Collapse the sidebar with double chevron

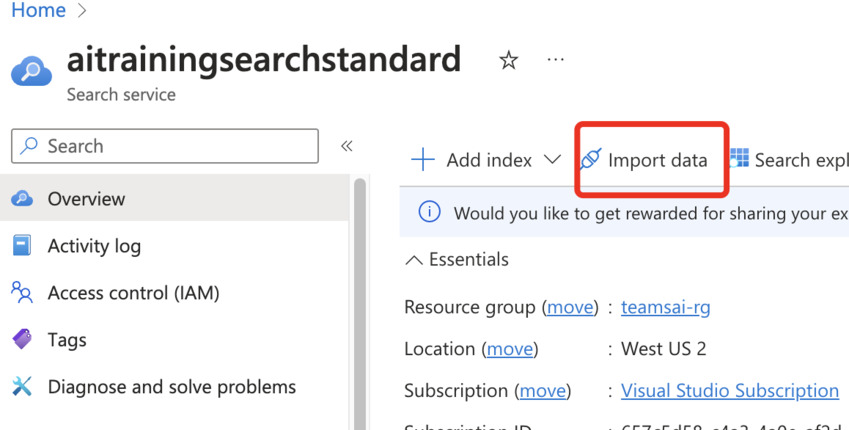pyautogui.click(x=347, y=146)
